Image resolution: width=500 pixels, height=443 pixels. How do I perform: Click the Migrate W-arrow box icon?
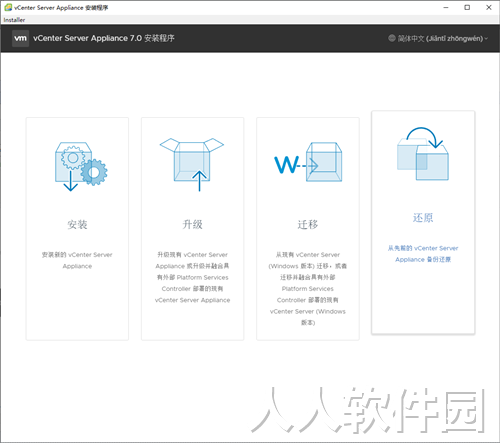coord(308,162)
